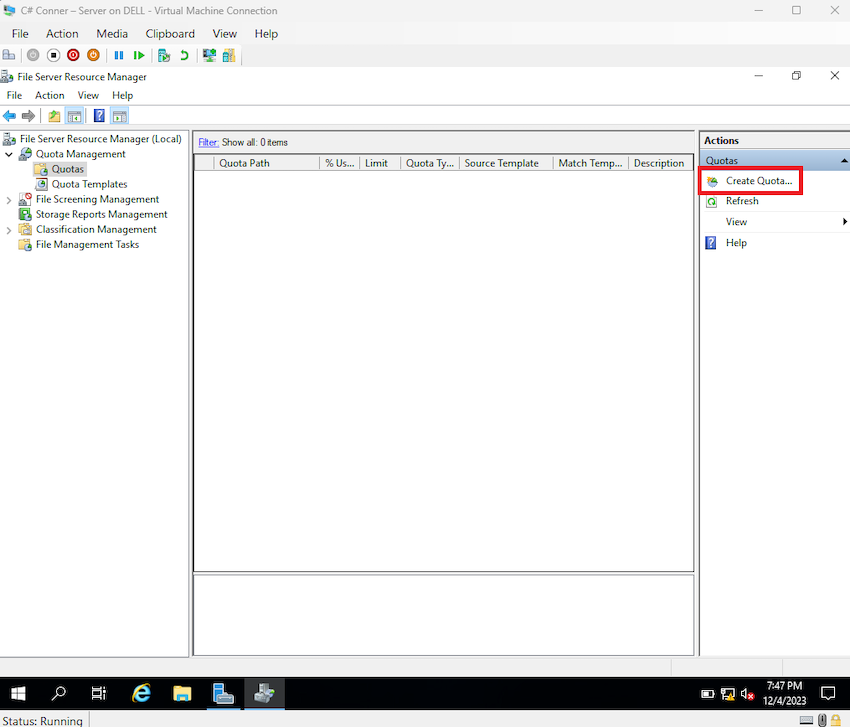The image size is (850, 727).
Task: Click the Help icon in the console toolbar
Action: pos(98,115)
